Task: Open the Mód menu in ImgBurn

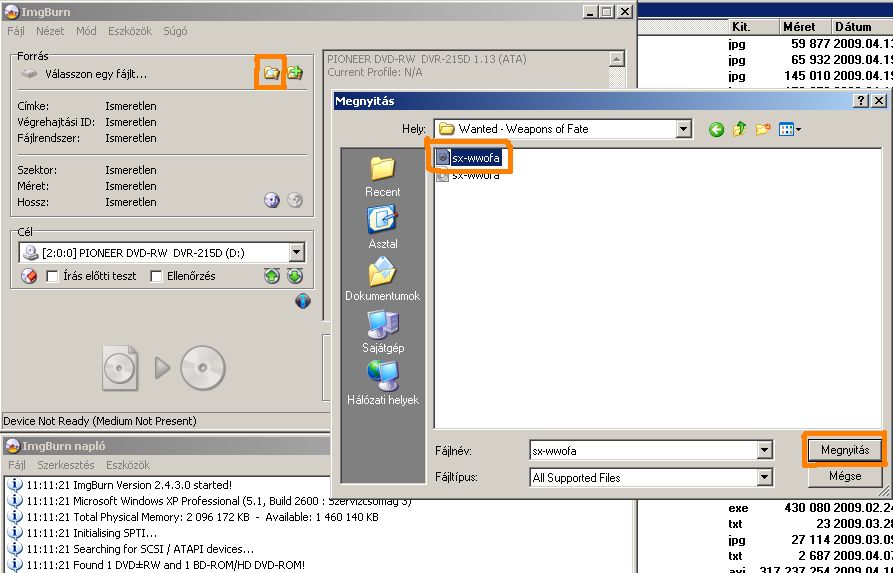Action: 86,31
